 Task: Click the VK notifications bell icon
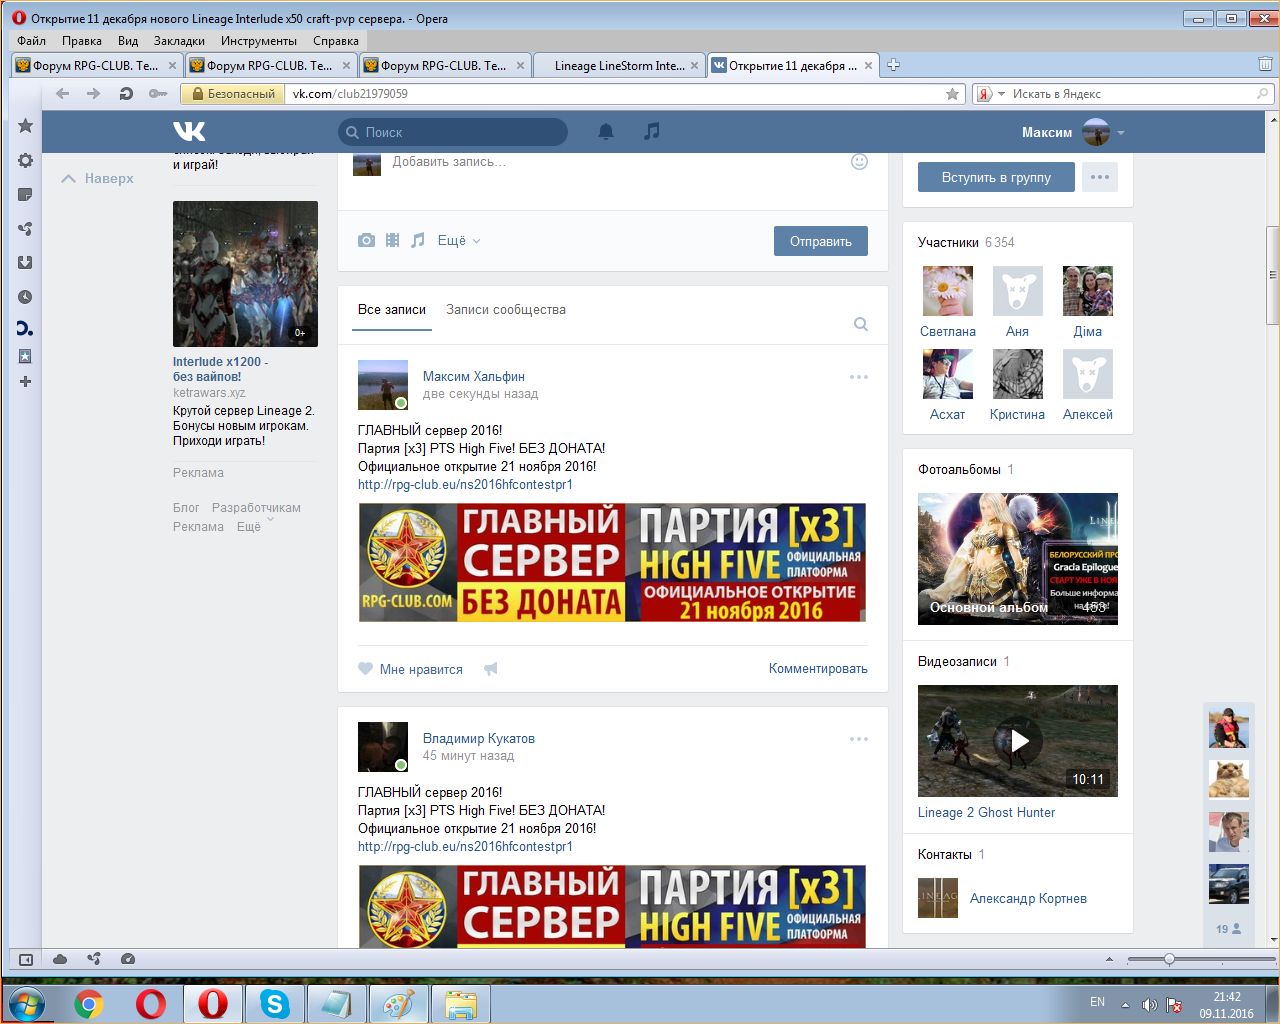pos(606,132)
